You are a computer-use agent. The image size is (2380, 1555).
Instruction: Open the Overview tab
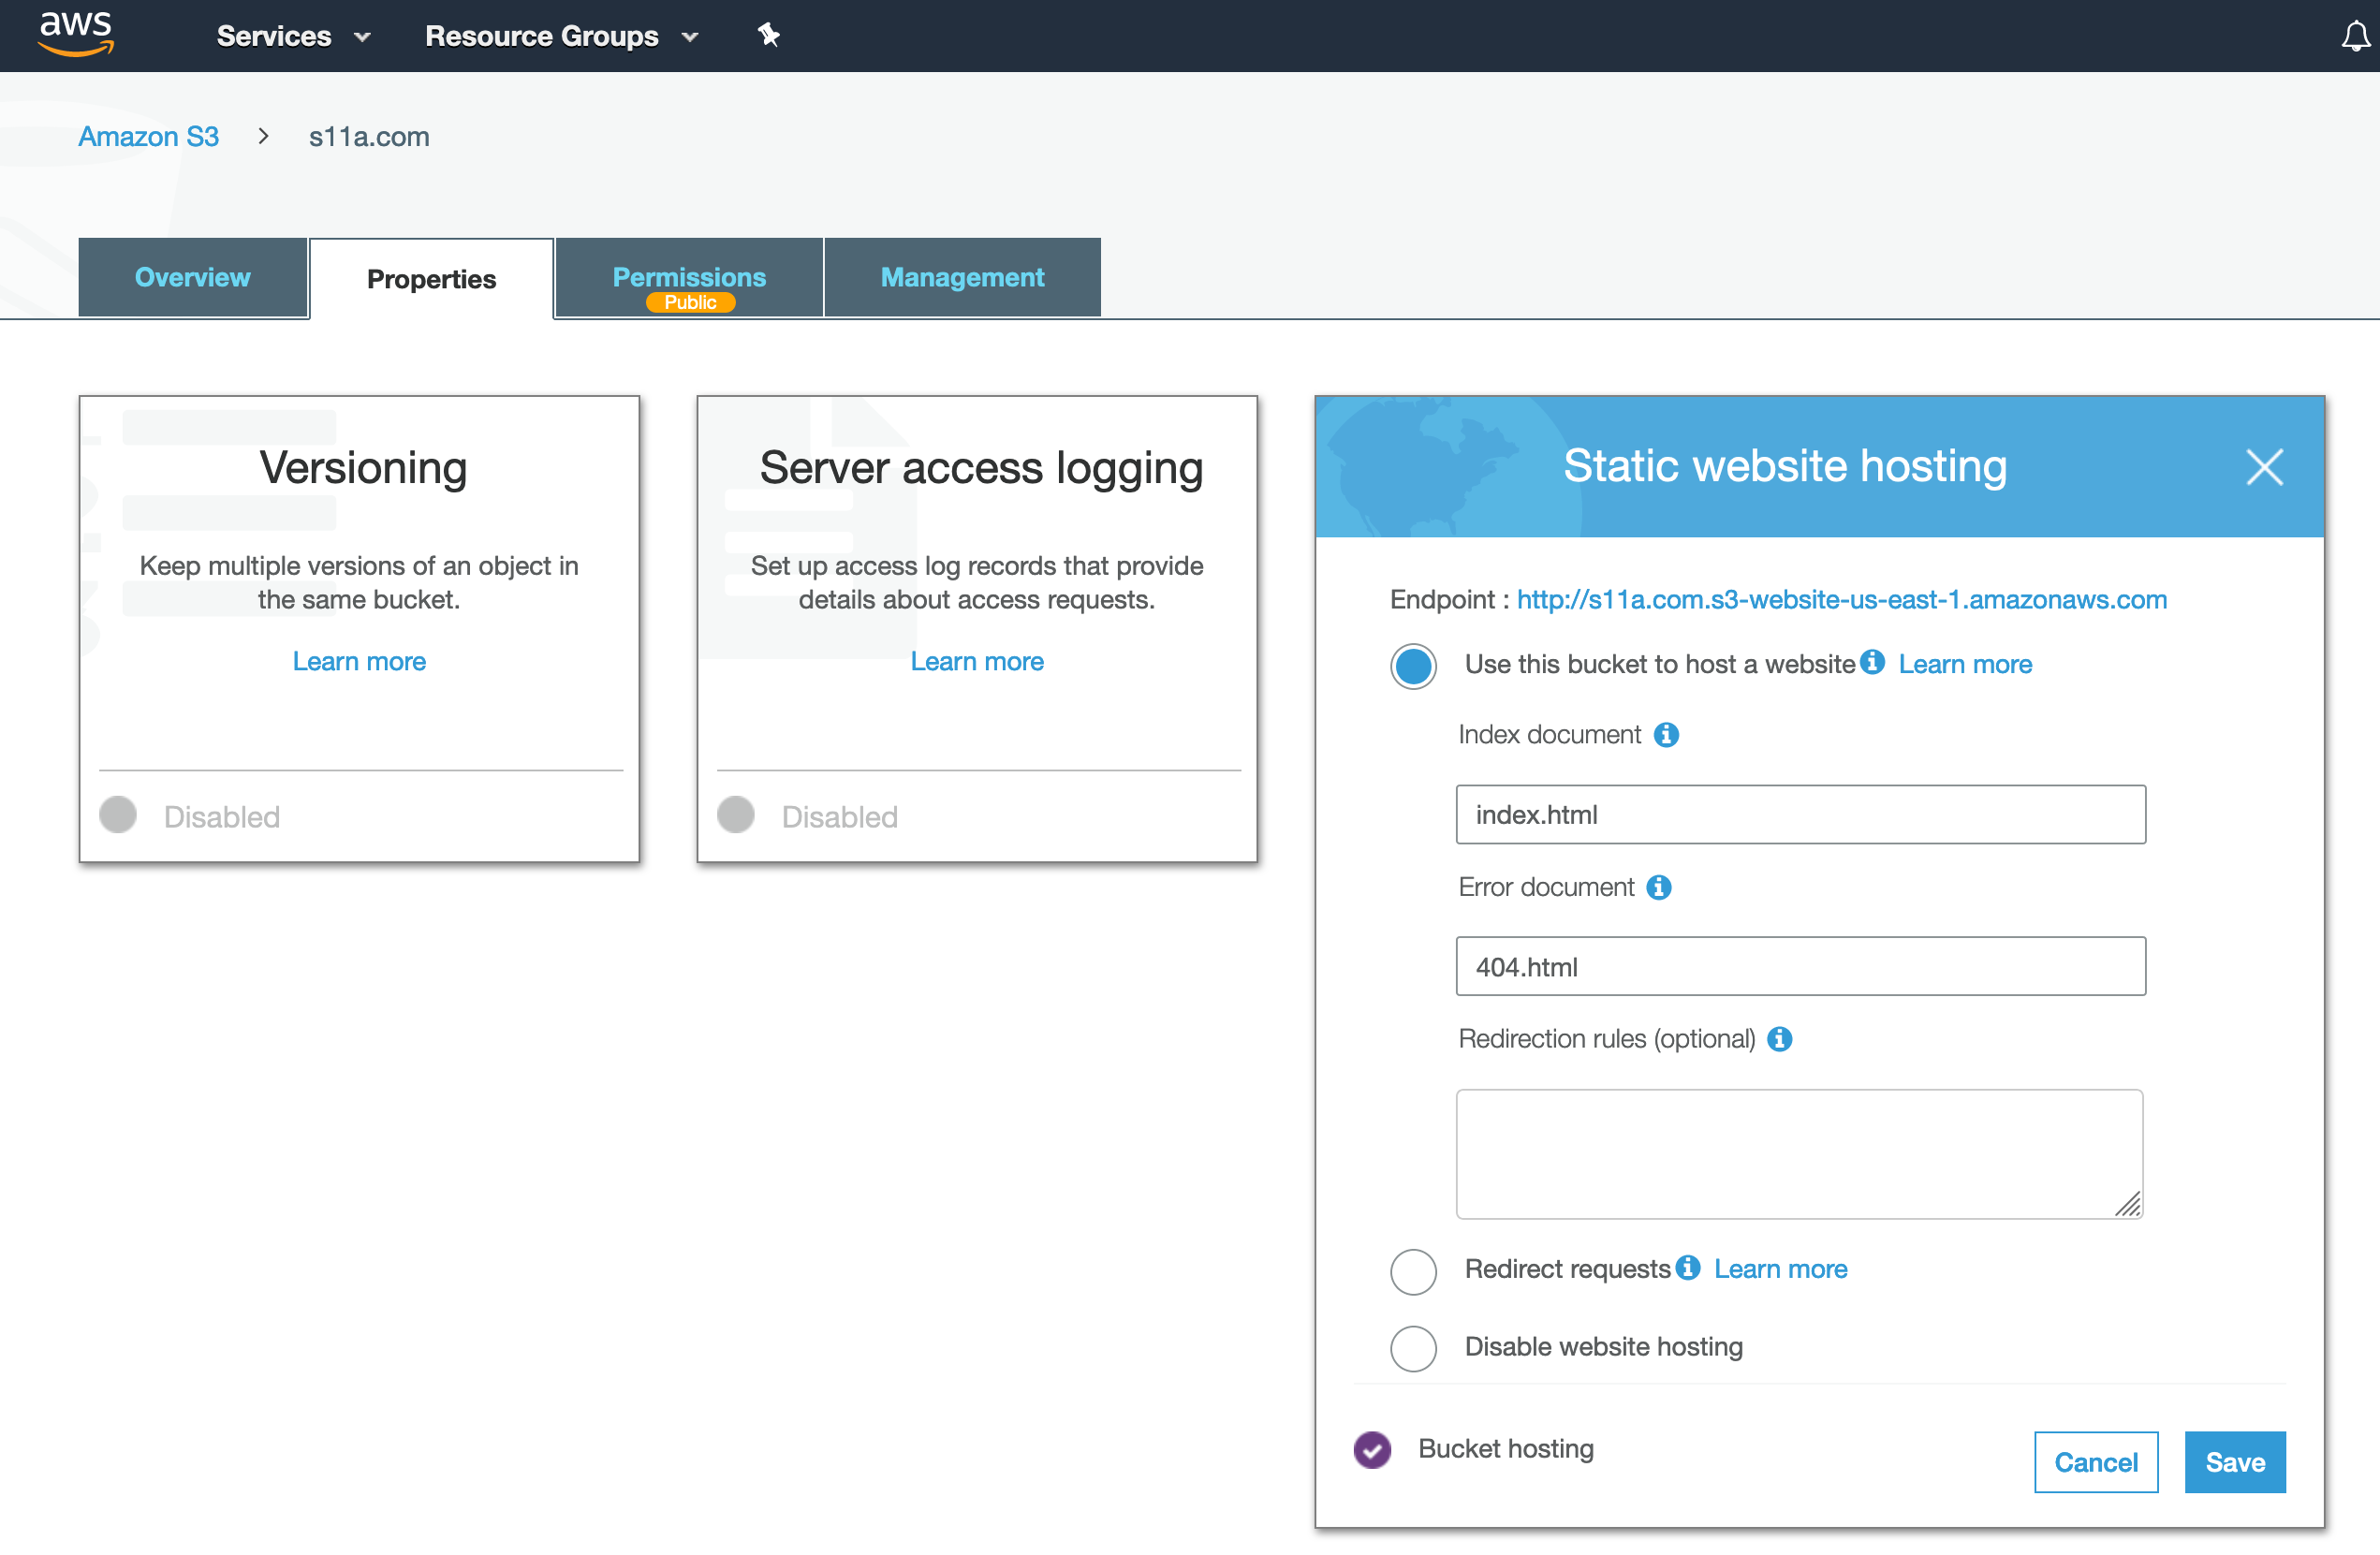(x=192, y=278)
